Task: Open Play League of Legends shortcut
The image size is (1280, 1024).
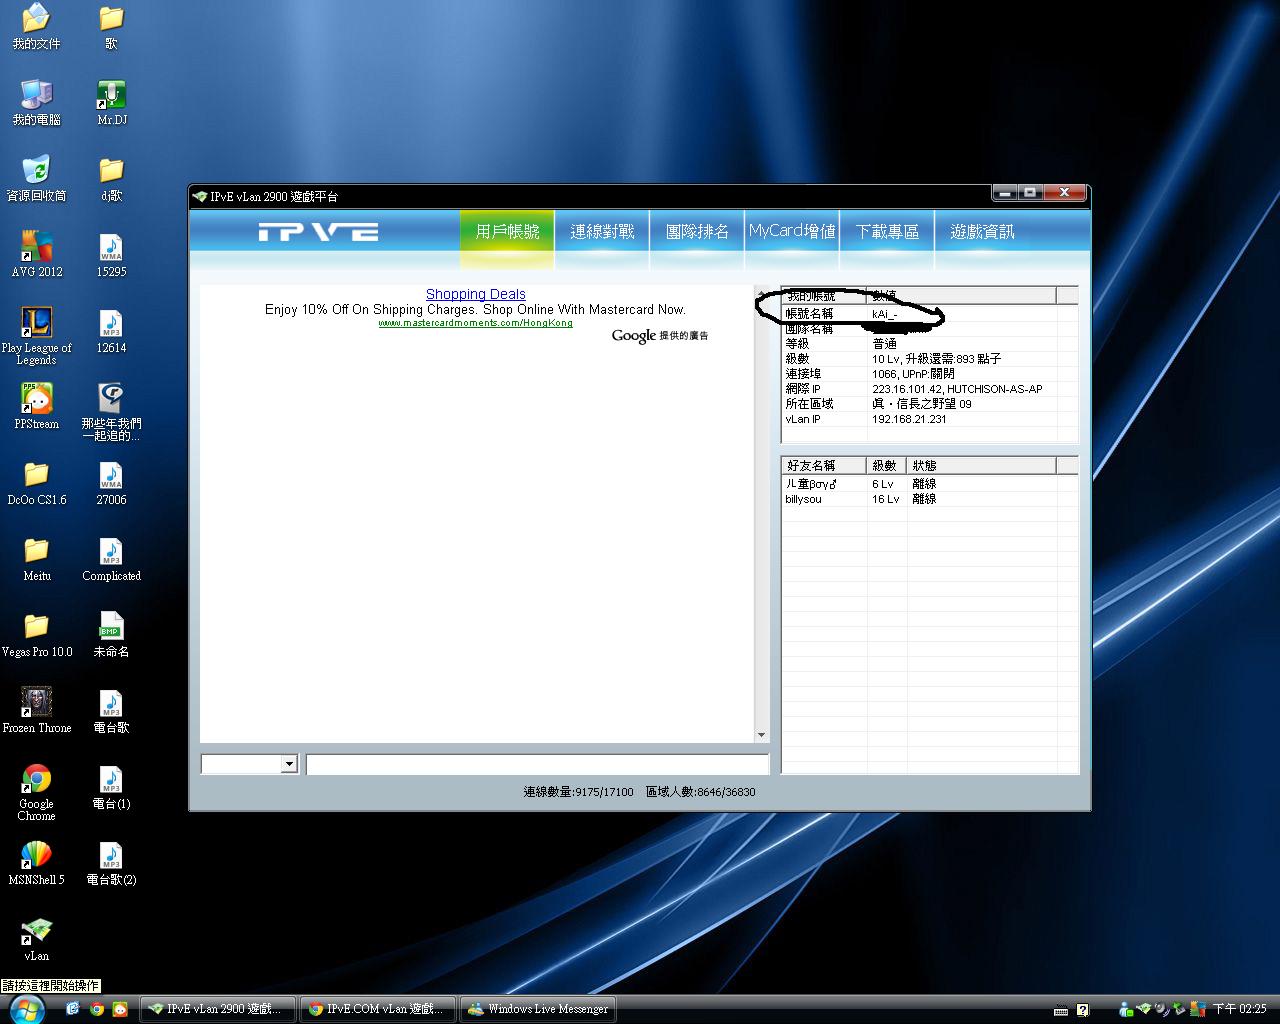Action: coord(37,323)
